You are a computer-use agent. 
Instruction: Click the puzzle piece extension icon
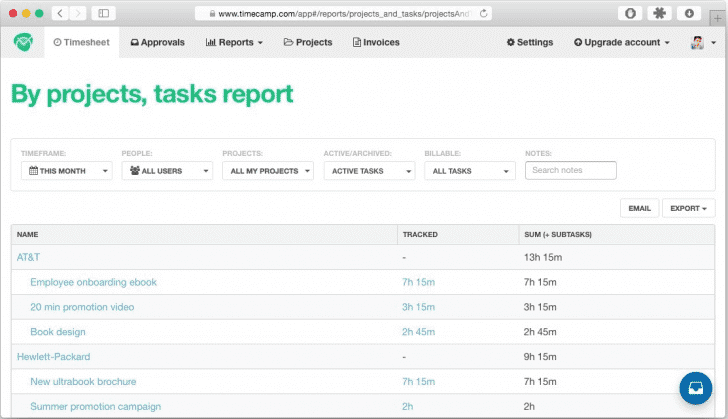click(659, 14)
